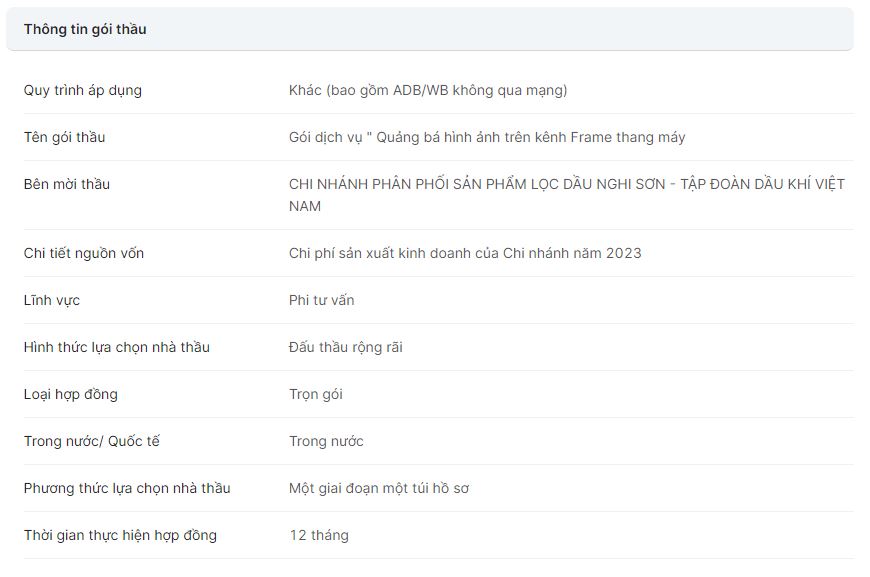Select the "Một giai đoạn một túi hồ sơ" value
The width and height of the screenshot is (870, 577).
click(x=379, y=488)
